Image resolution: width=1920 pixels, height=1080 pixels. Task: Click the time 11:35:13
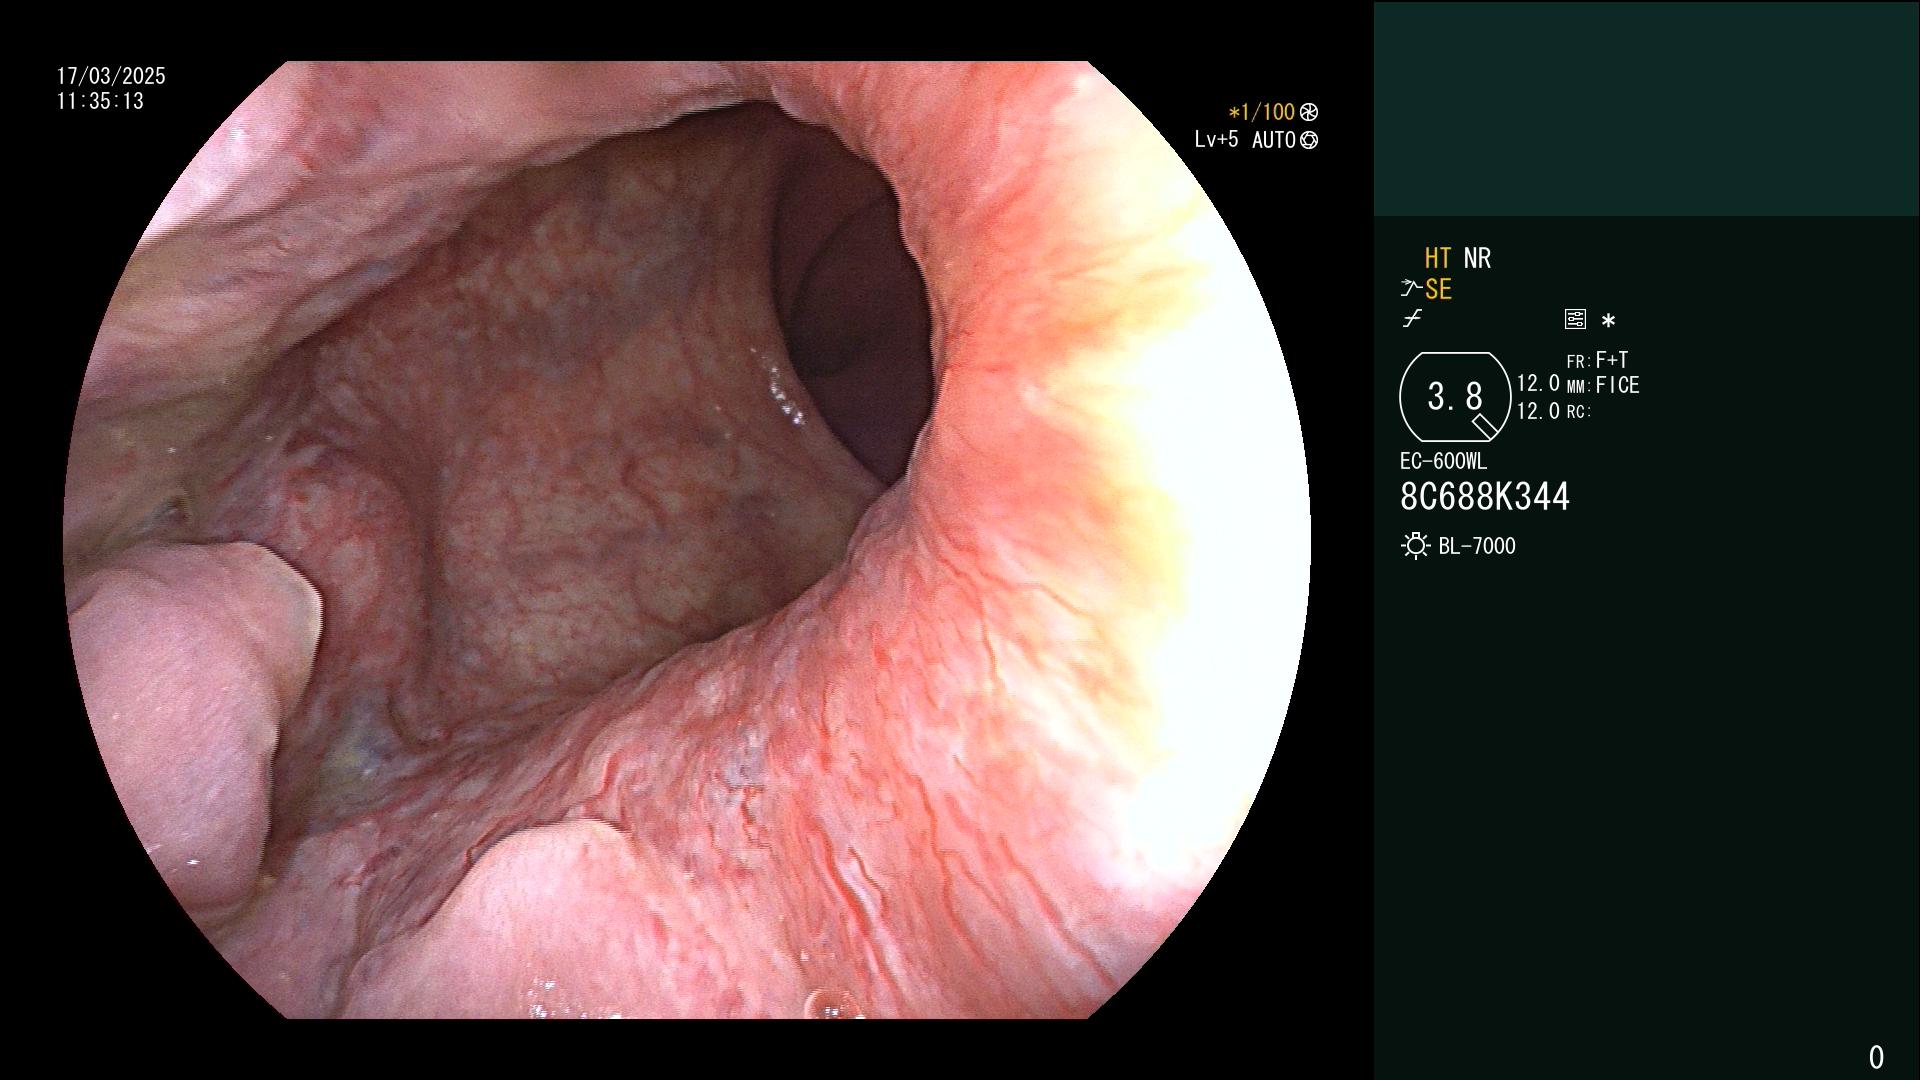click(x=100, y=102)
